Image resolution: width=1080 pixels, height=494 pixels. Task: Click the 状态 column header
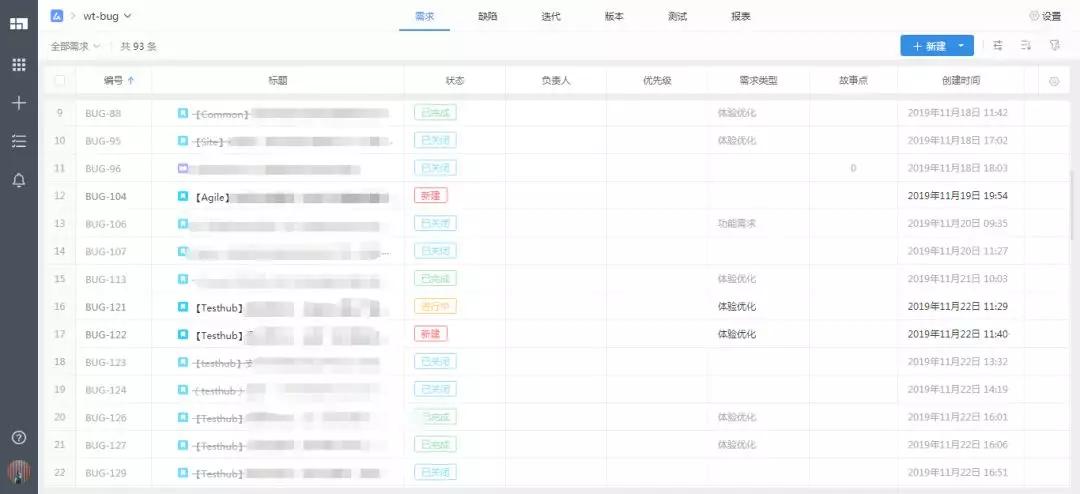[x=455, y=81]
